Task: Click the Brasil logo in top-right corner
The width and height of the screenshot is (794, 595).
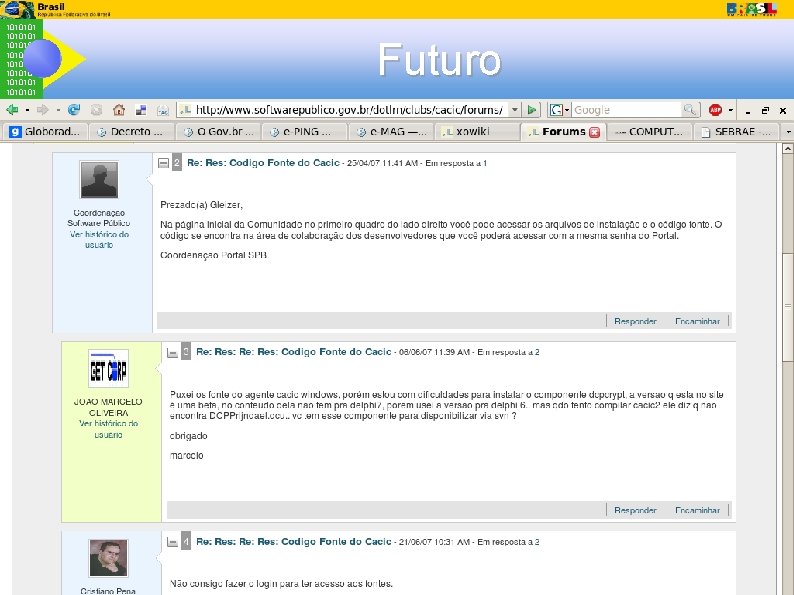Action: [751, 9]
